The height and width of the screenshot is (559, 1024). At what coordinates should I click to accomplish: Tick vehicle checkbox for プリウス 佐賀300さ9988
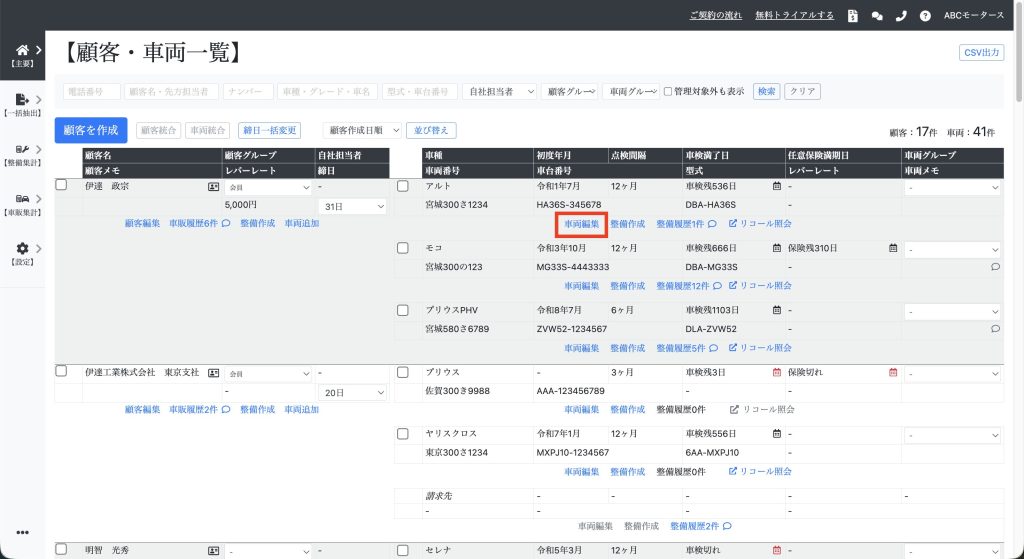pyautogui.click(x=403, y=372)
